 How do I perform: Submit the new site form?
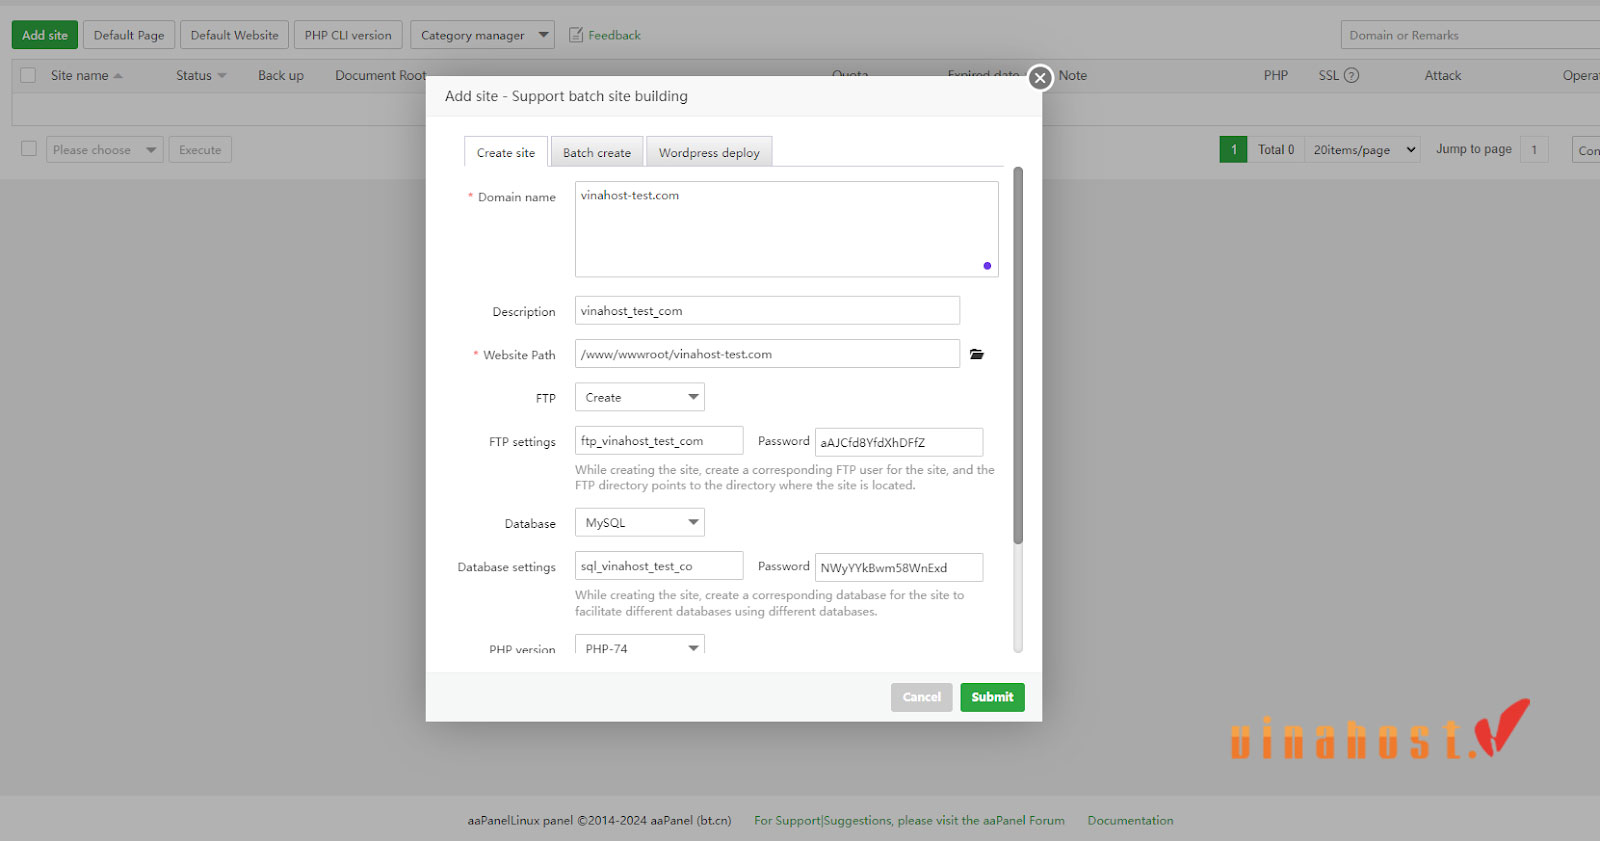pyautogui.click(x=992, y=697)
